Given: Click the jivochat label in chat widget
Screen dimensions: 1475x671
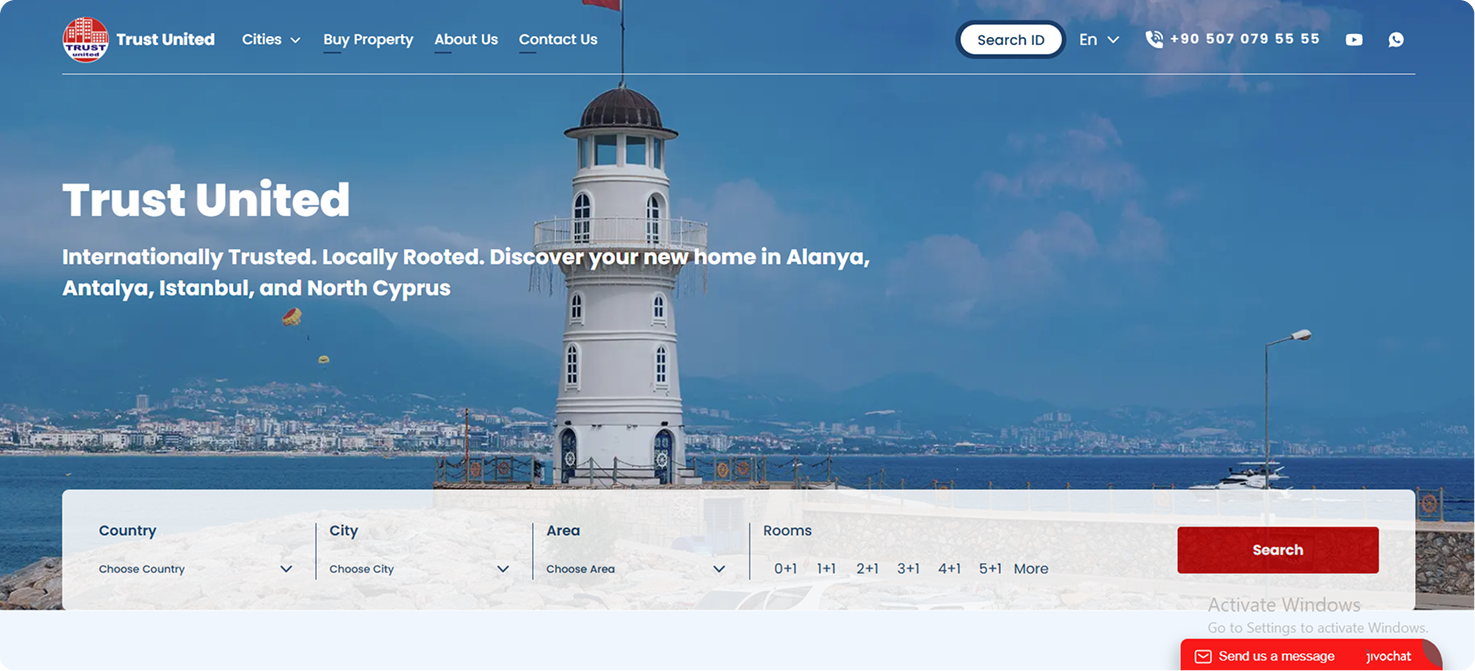Looking at the screenshot, I should point(1389,657).
